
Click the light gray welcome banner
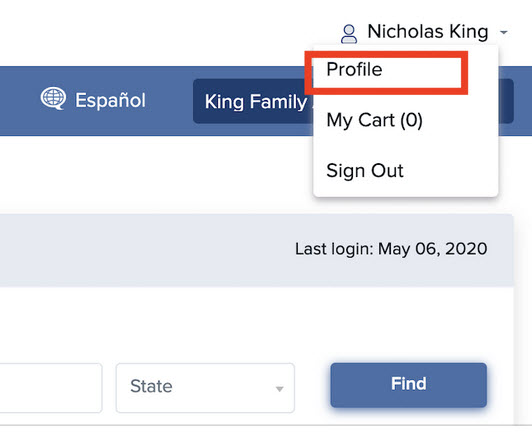tap(257, 250)
